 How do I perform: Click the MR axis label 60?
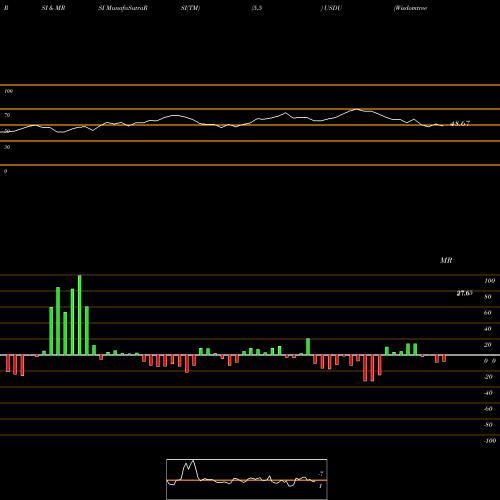click(487, 313)
